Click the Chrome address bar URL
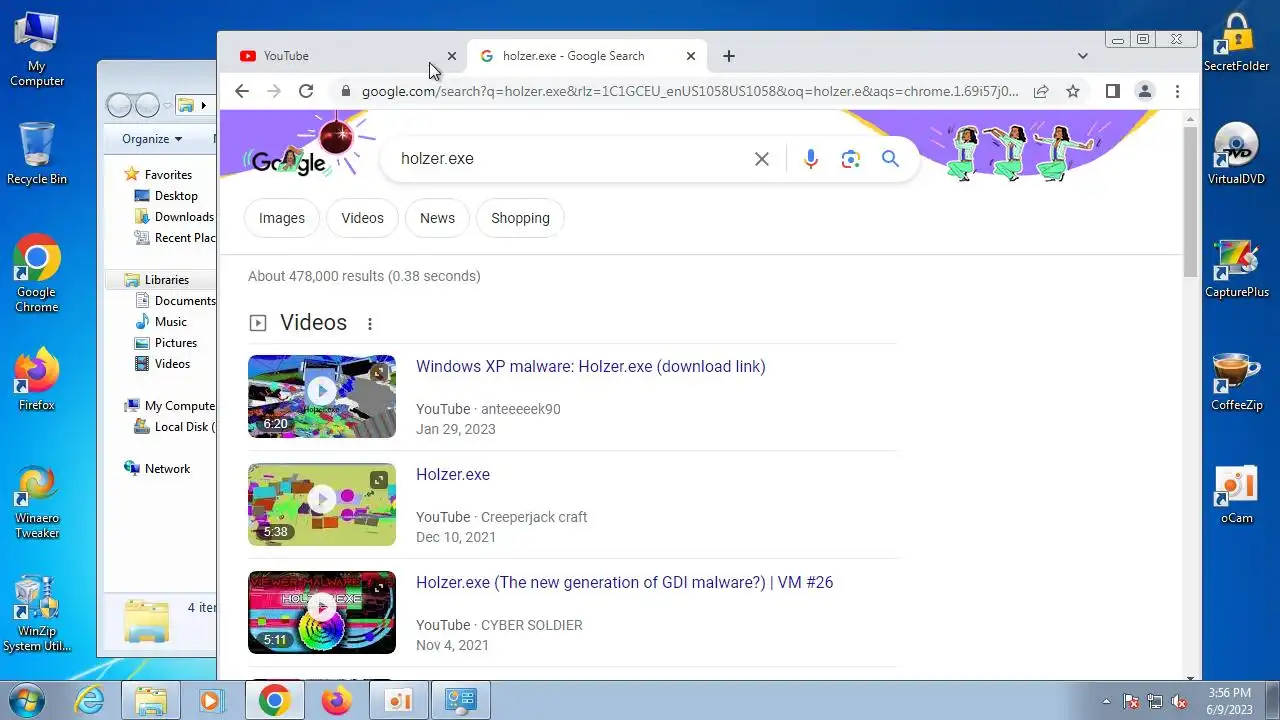 click(x=690, y=91)
